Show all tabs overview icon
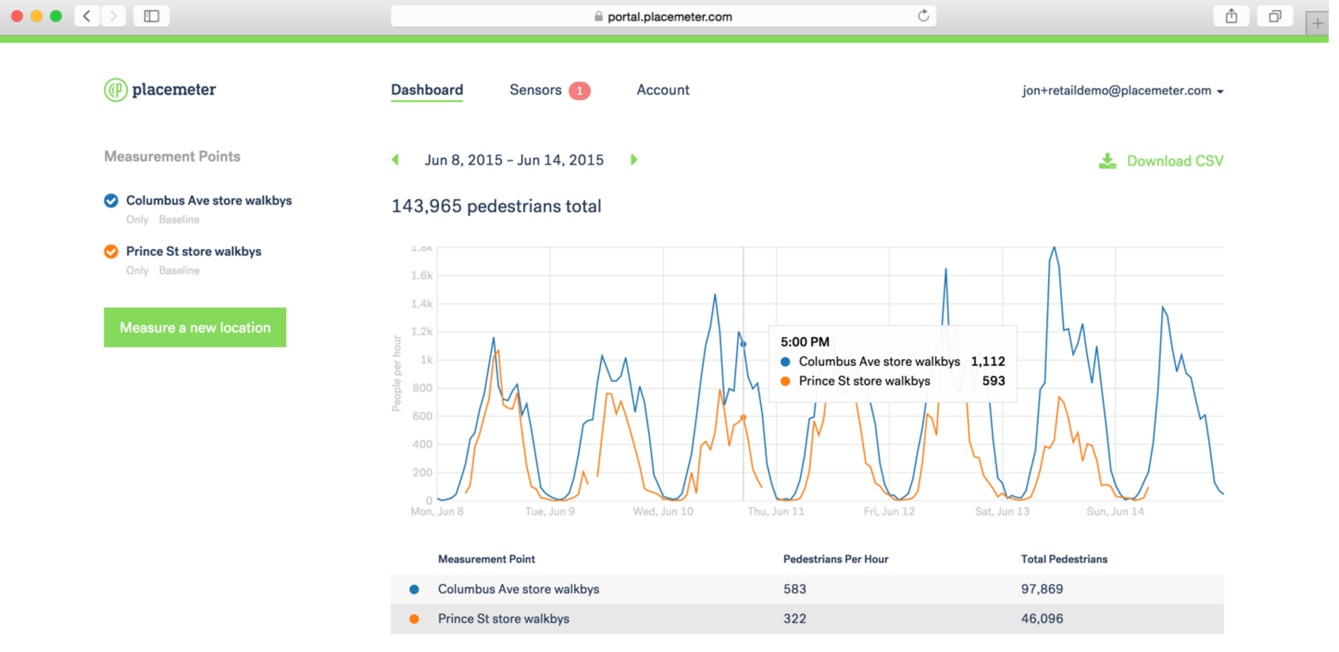Screen dimensions: 1339x652 (x=1275, y=16)
